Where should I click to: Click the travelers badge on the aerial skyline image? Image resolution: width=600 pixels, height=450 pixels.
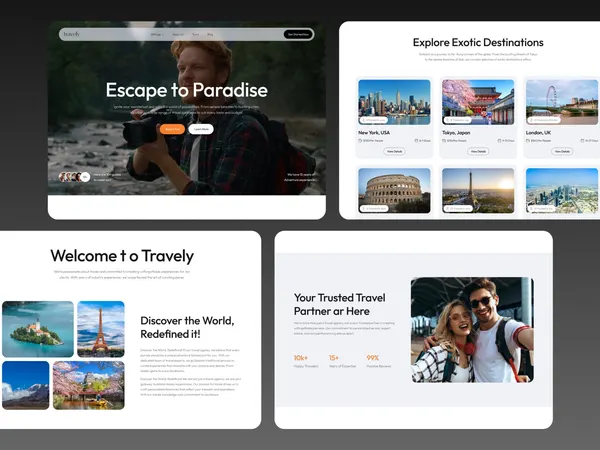542,209
